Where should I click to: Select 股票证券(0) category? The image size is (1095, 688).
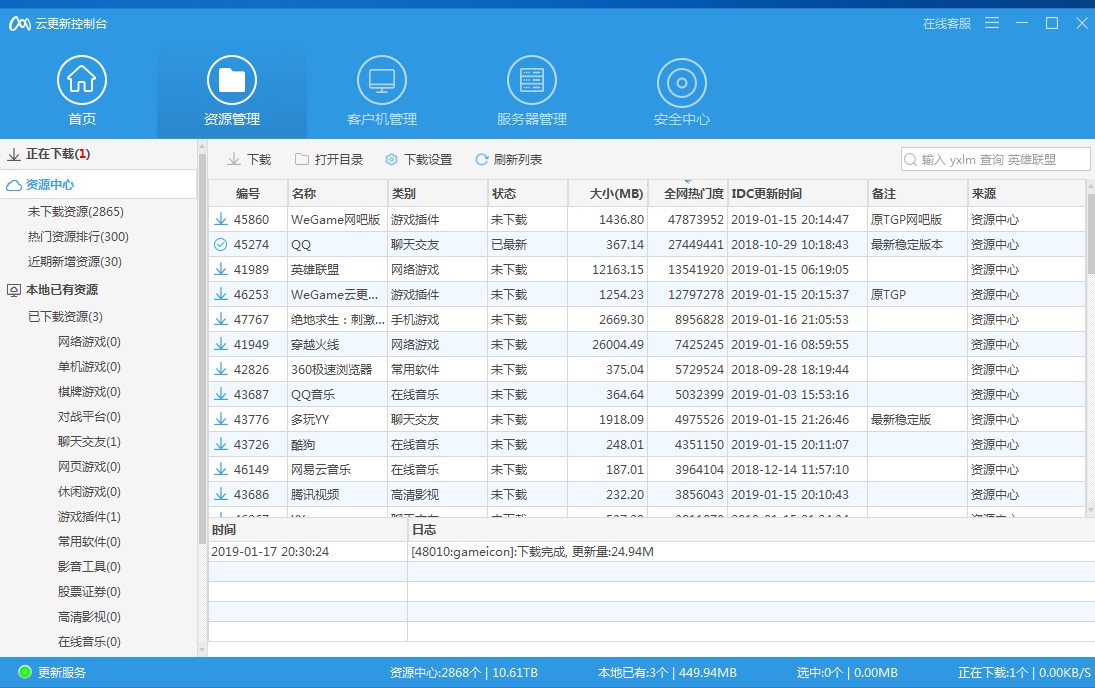point(89,592)
